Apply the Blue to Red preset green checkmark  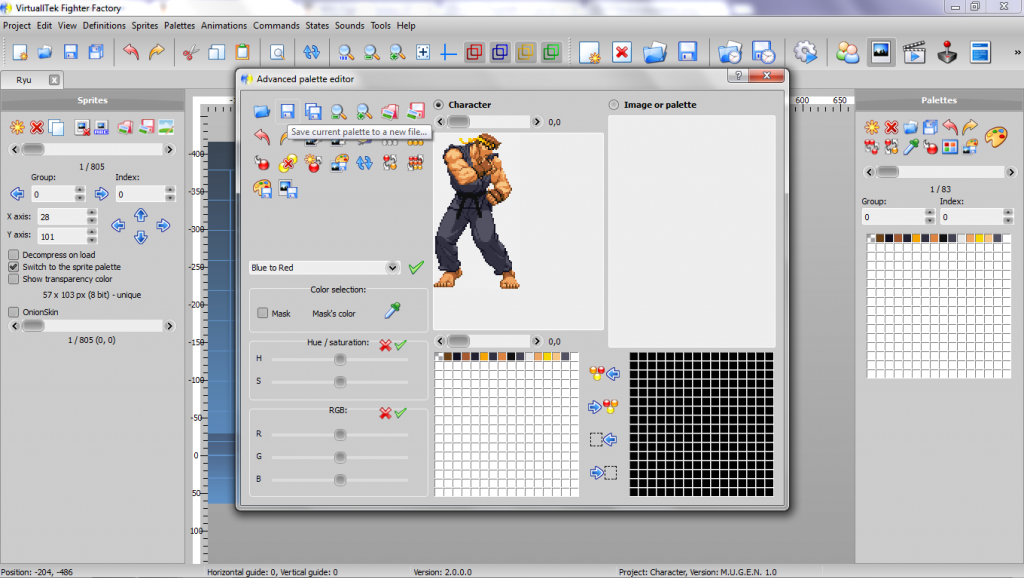coord(416,267)
